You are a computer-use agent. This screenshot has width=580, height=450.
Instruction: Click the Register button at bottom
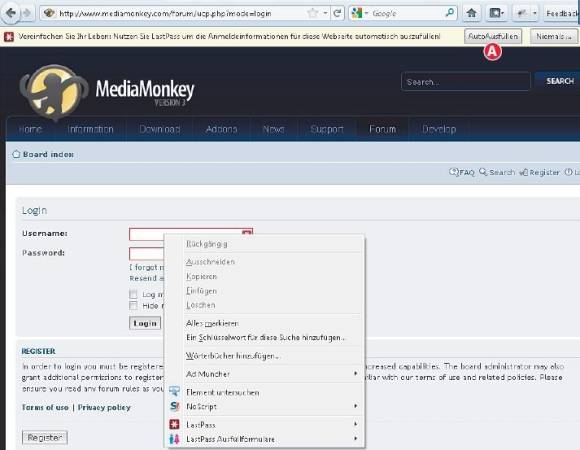[45, 437]
